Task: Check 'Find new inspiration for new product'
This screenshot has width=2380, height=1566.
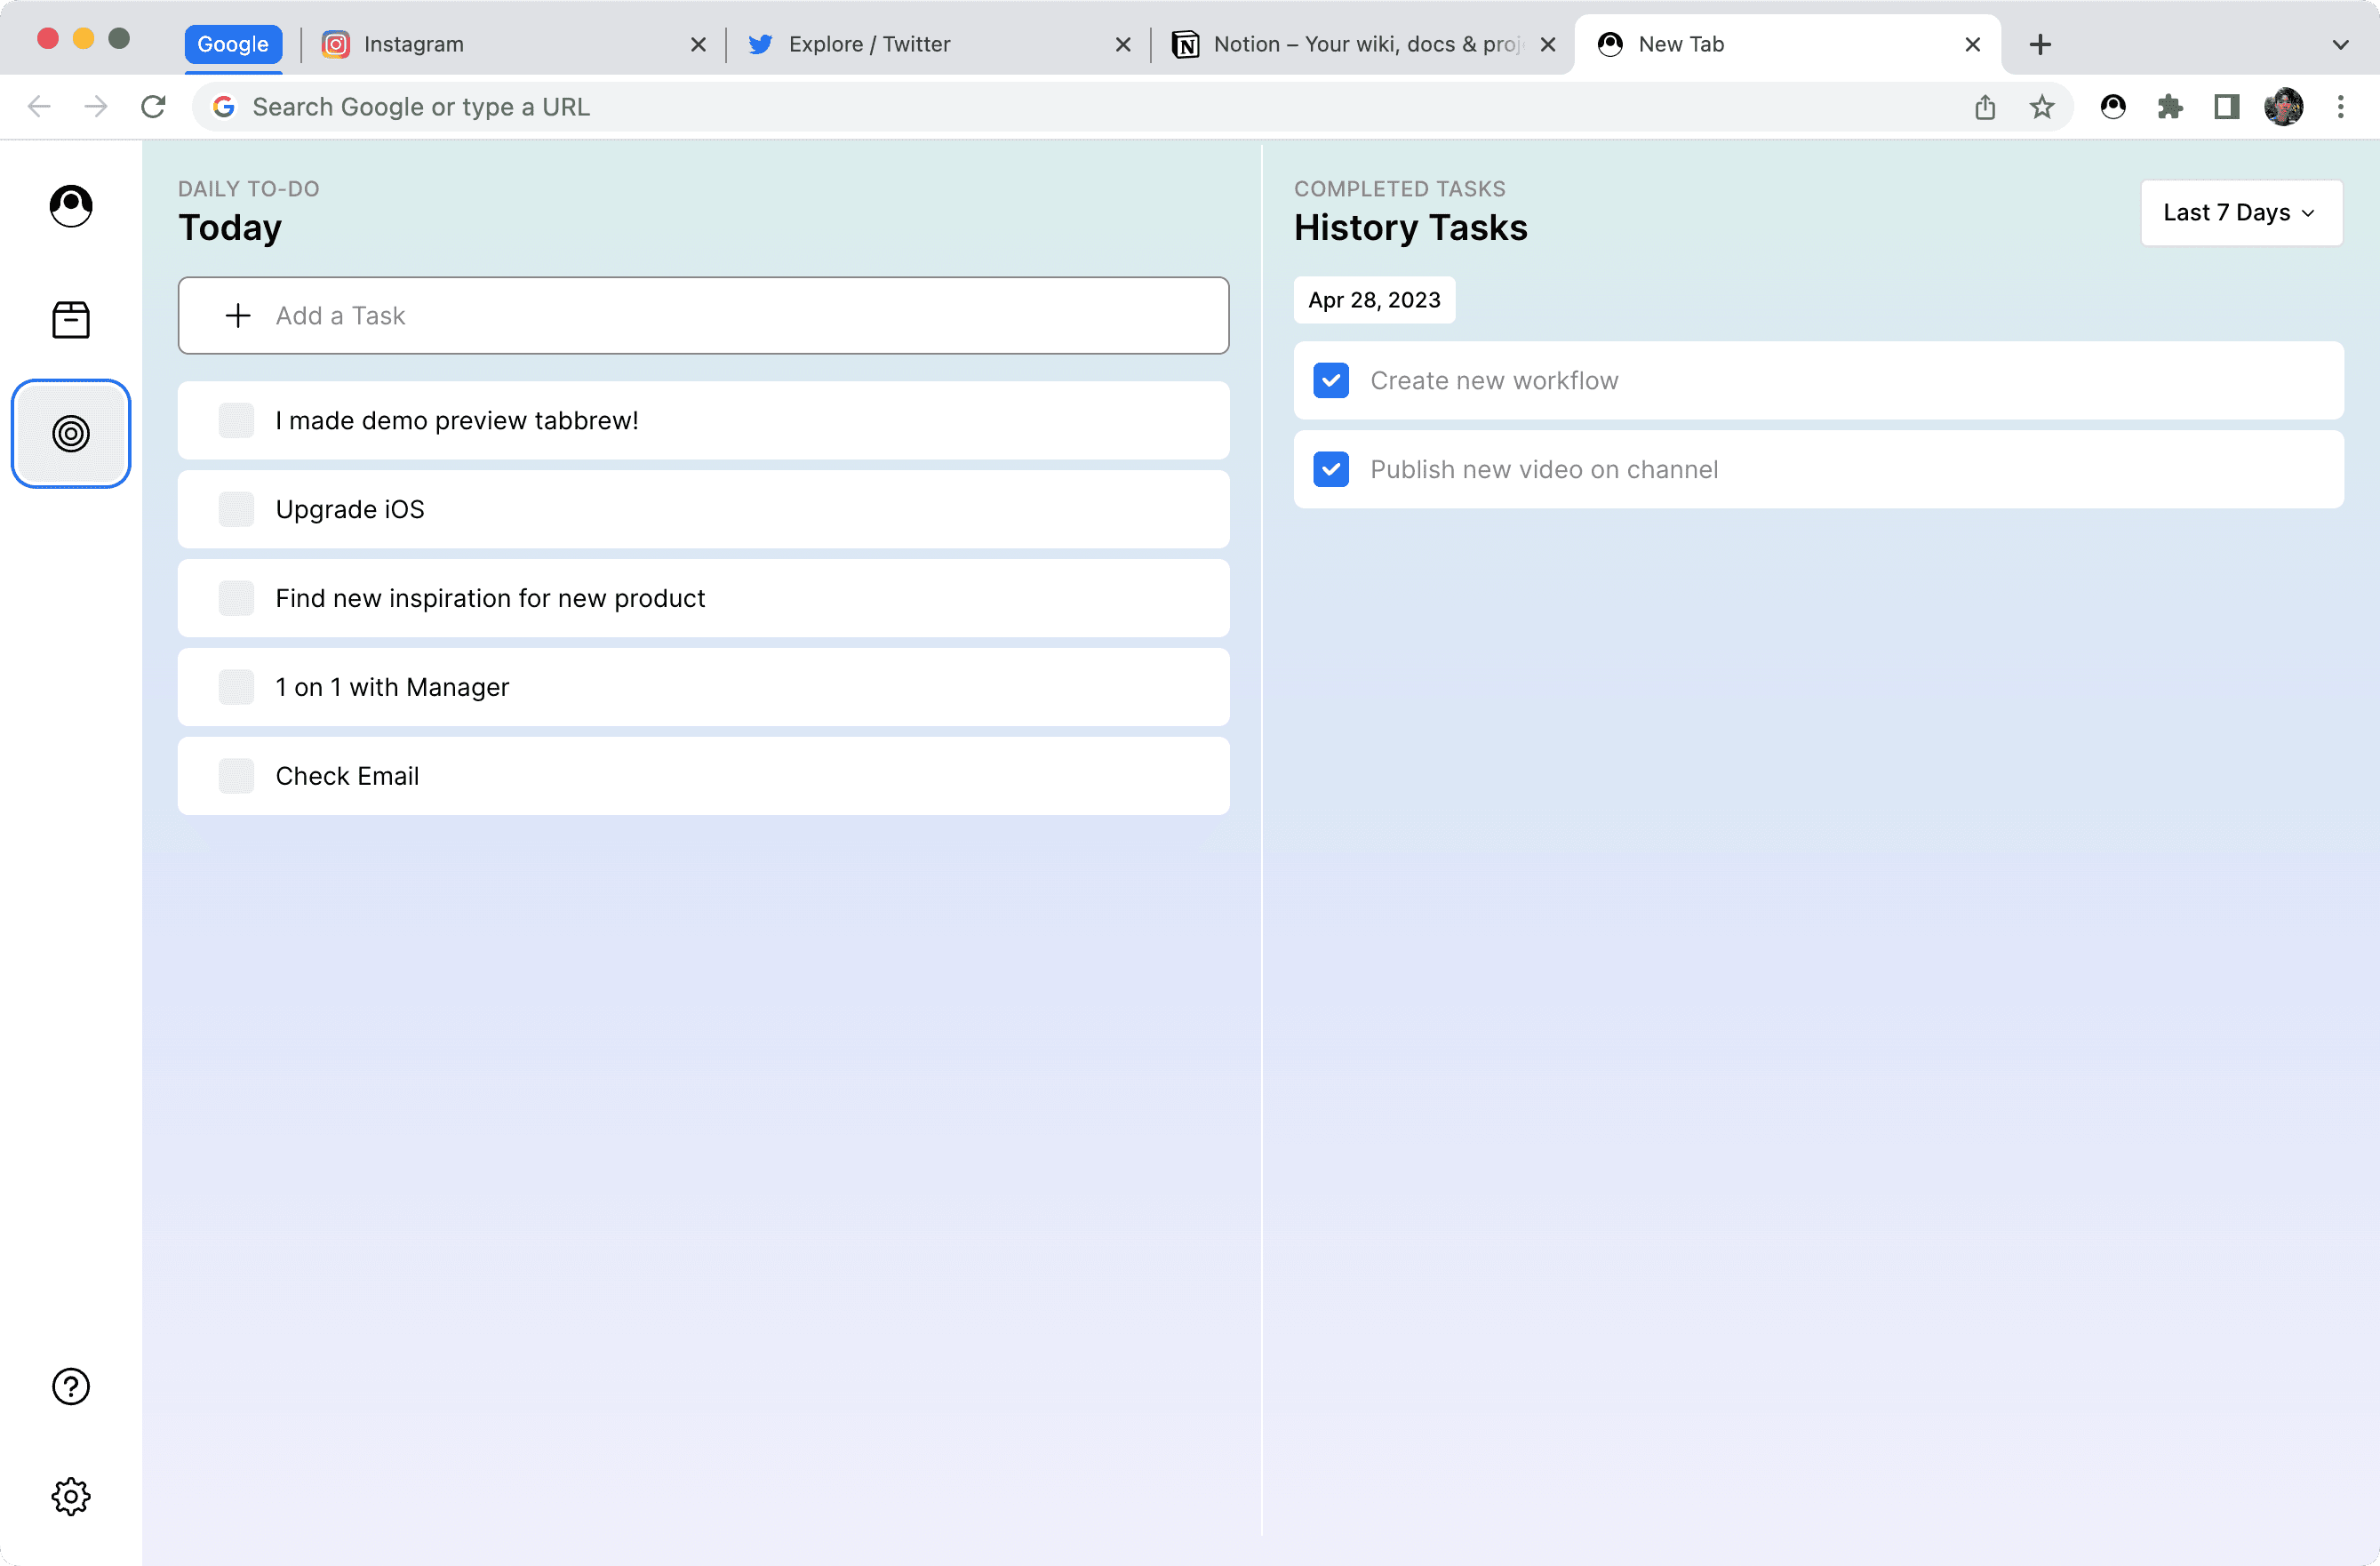Action: (x=237, y=598)
